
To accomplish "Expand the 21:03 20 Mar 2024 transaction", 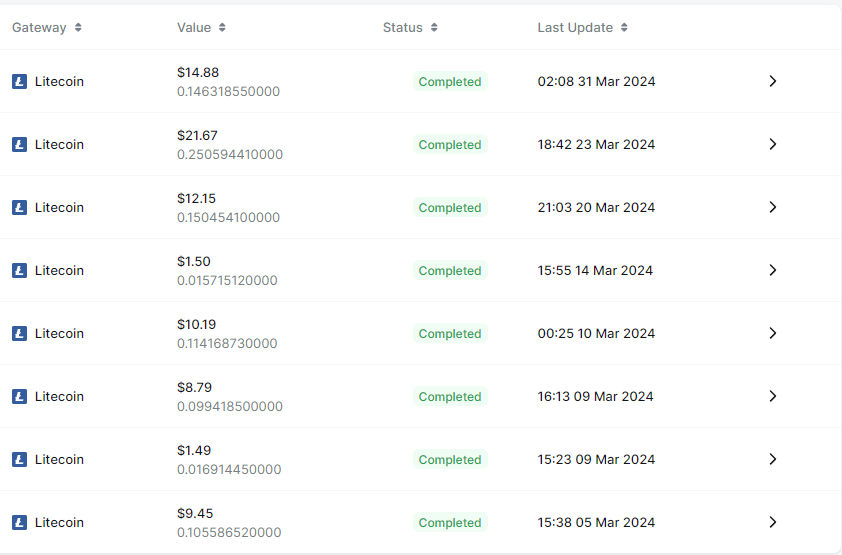I will coord(772,207).
